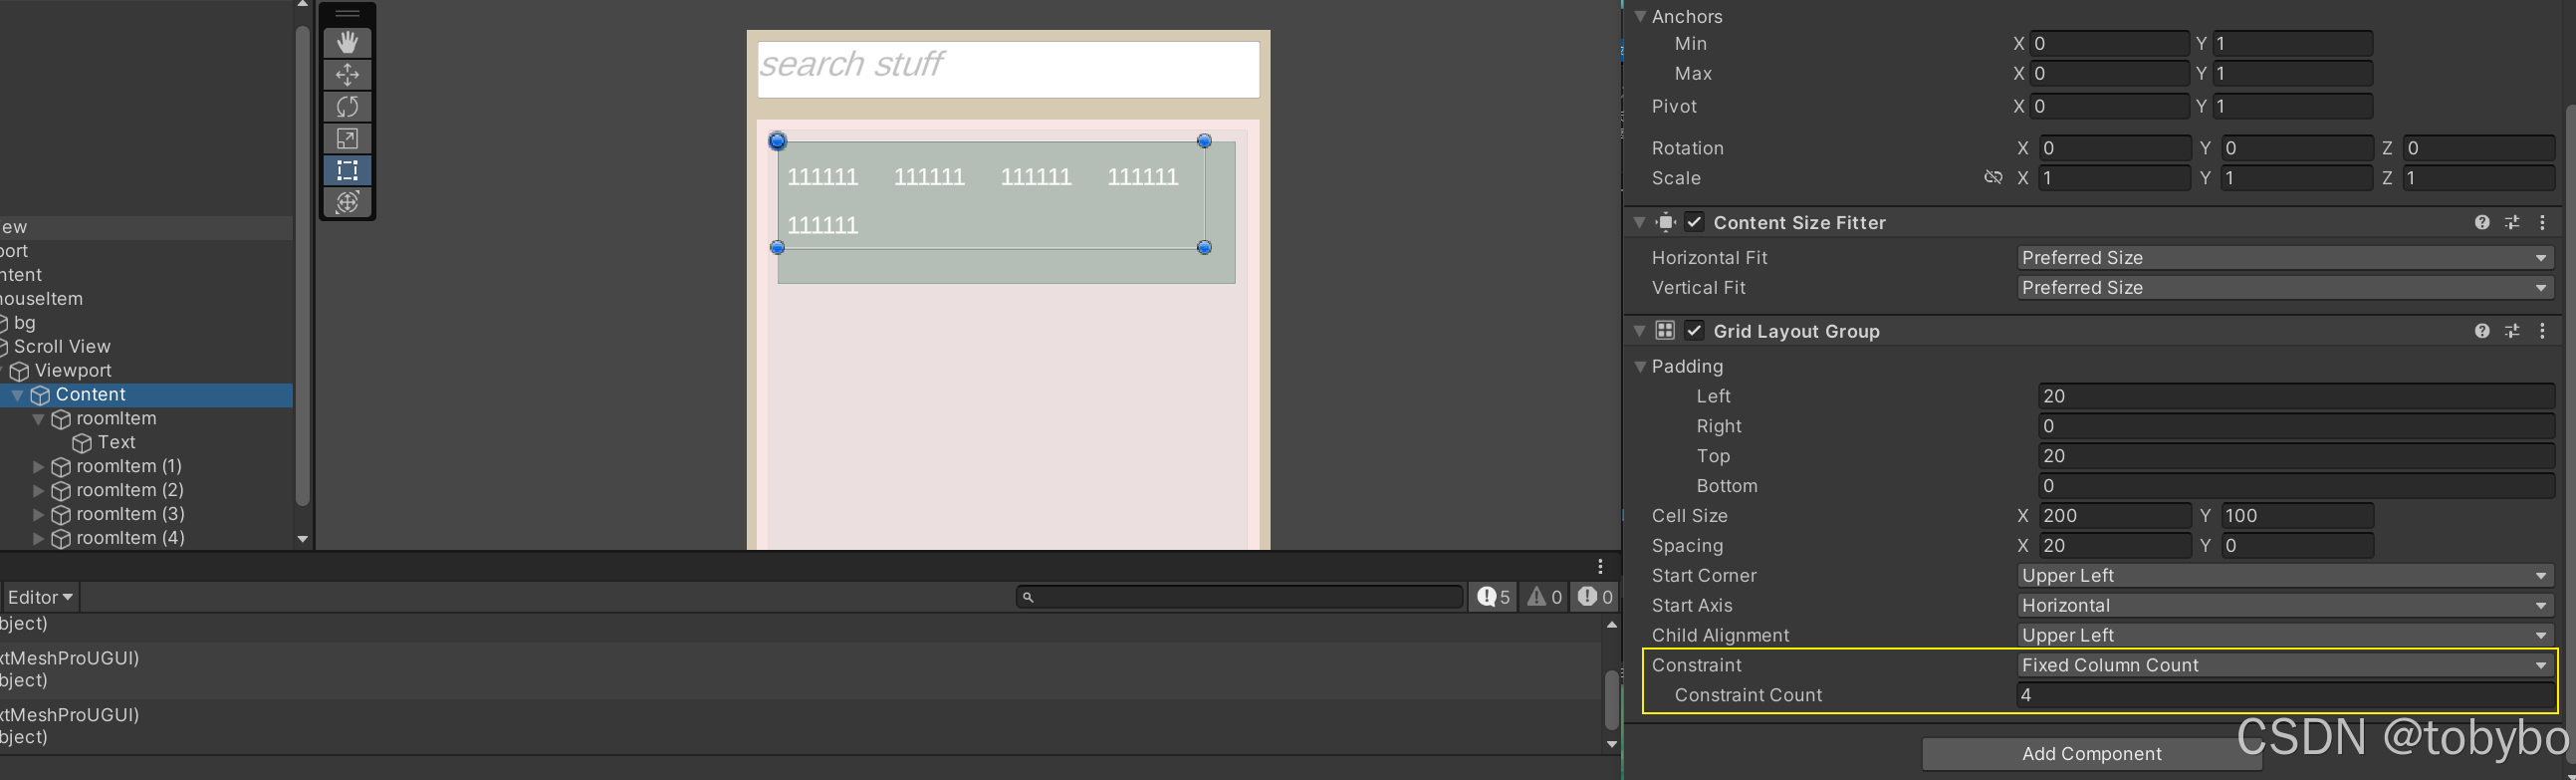Collapse the Grid Layout Group component
This screenshot has width=2576, height=780.
coord(1640,330)
